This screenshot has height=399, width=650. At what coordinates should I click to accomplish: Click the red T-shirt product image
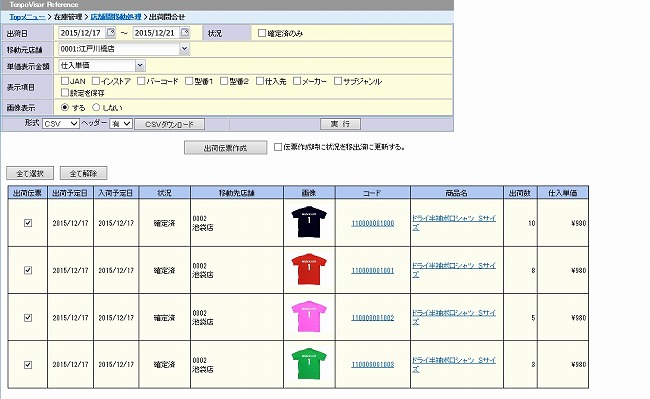309,269
